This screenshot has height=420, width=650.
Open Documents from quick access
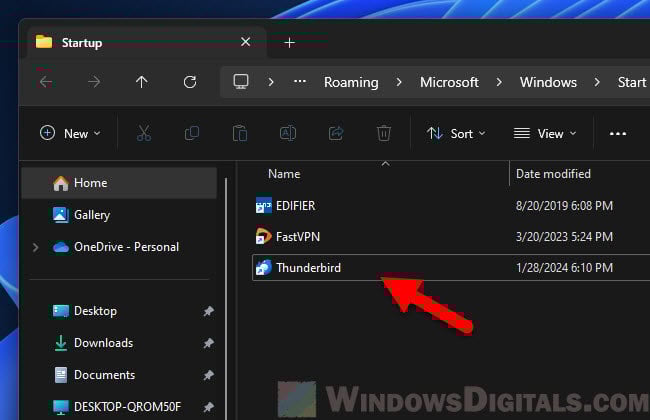pos(95,375)
